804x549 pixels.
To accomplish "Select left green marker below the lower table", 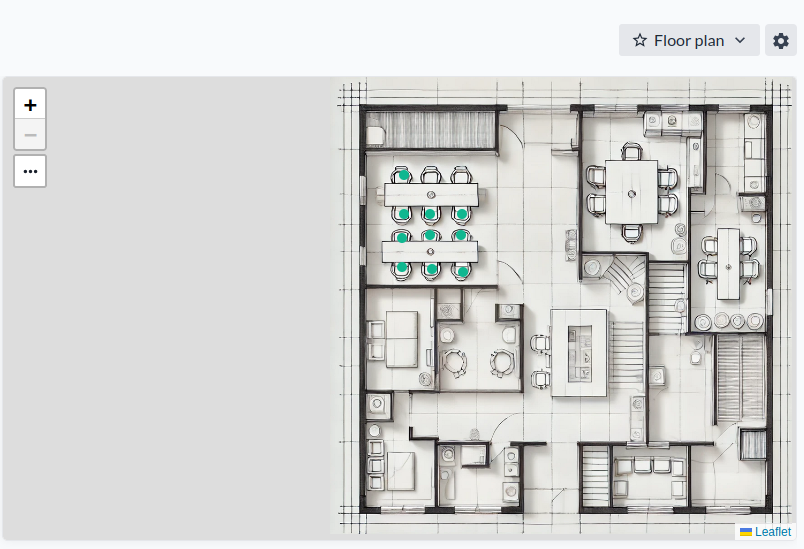I will click(x=402, y=267).
